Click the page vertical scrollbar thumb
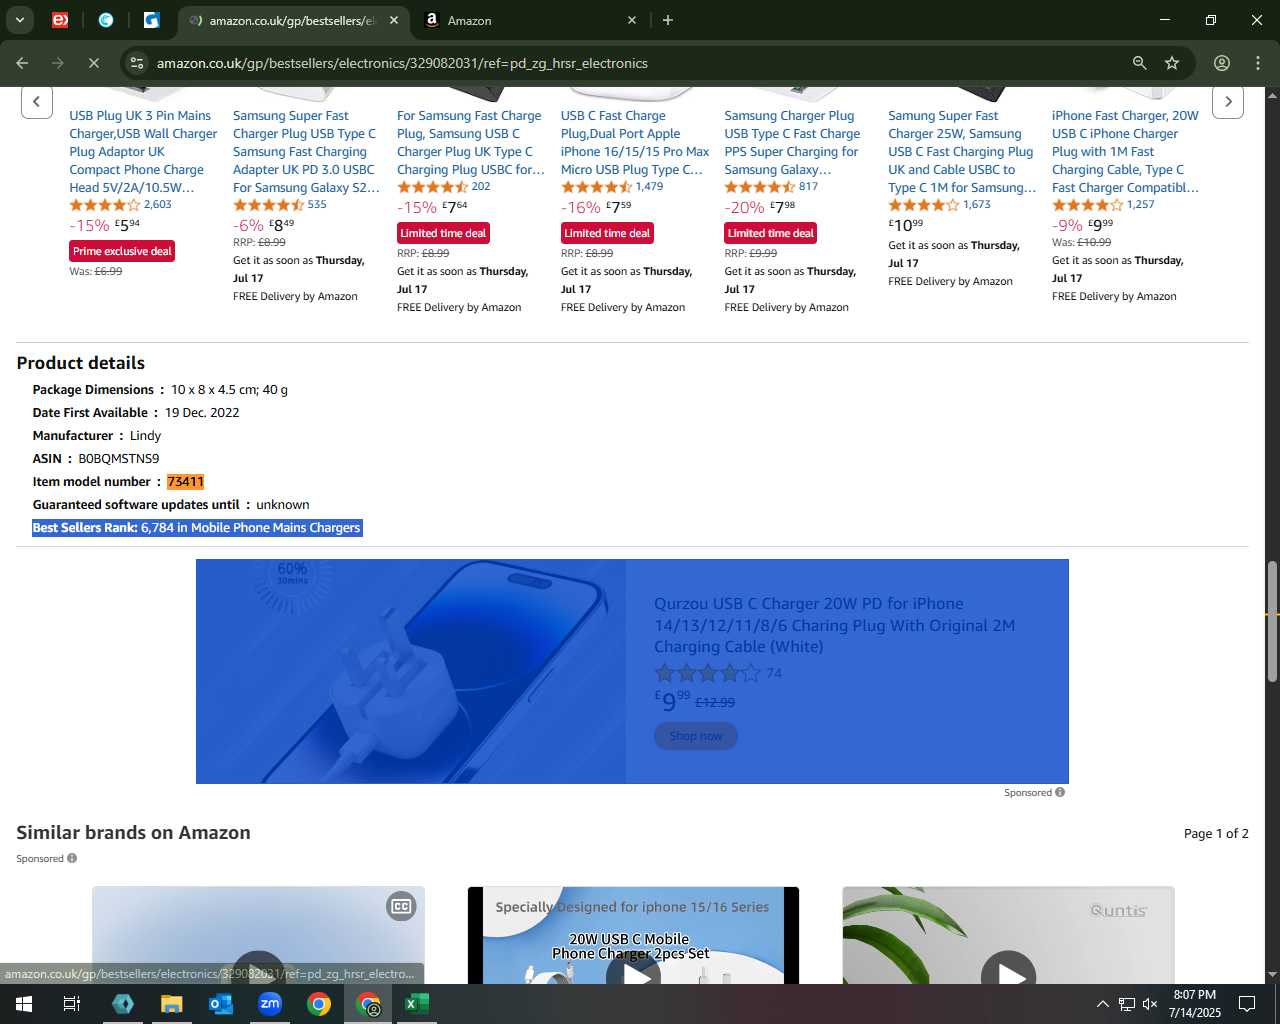 (1272, 622)
